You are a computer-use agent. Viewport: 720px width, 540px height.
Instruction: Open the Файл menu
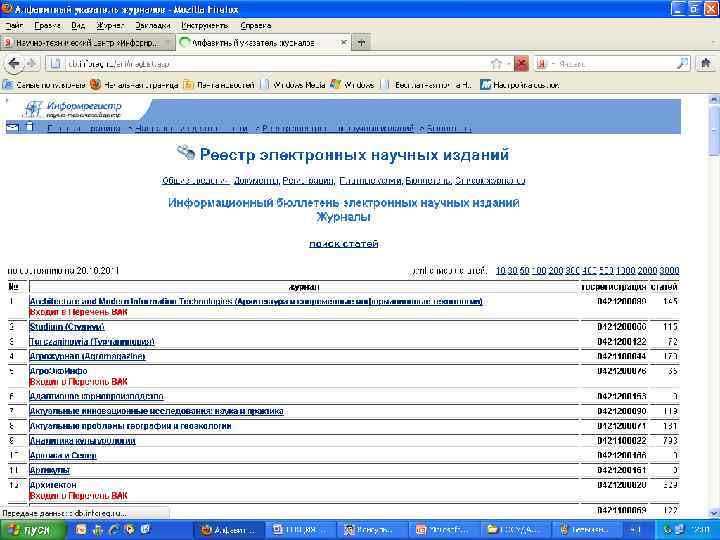(x=14, y=26)
